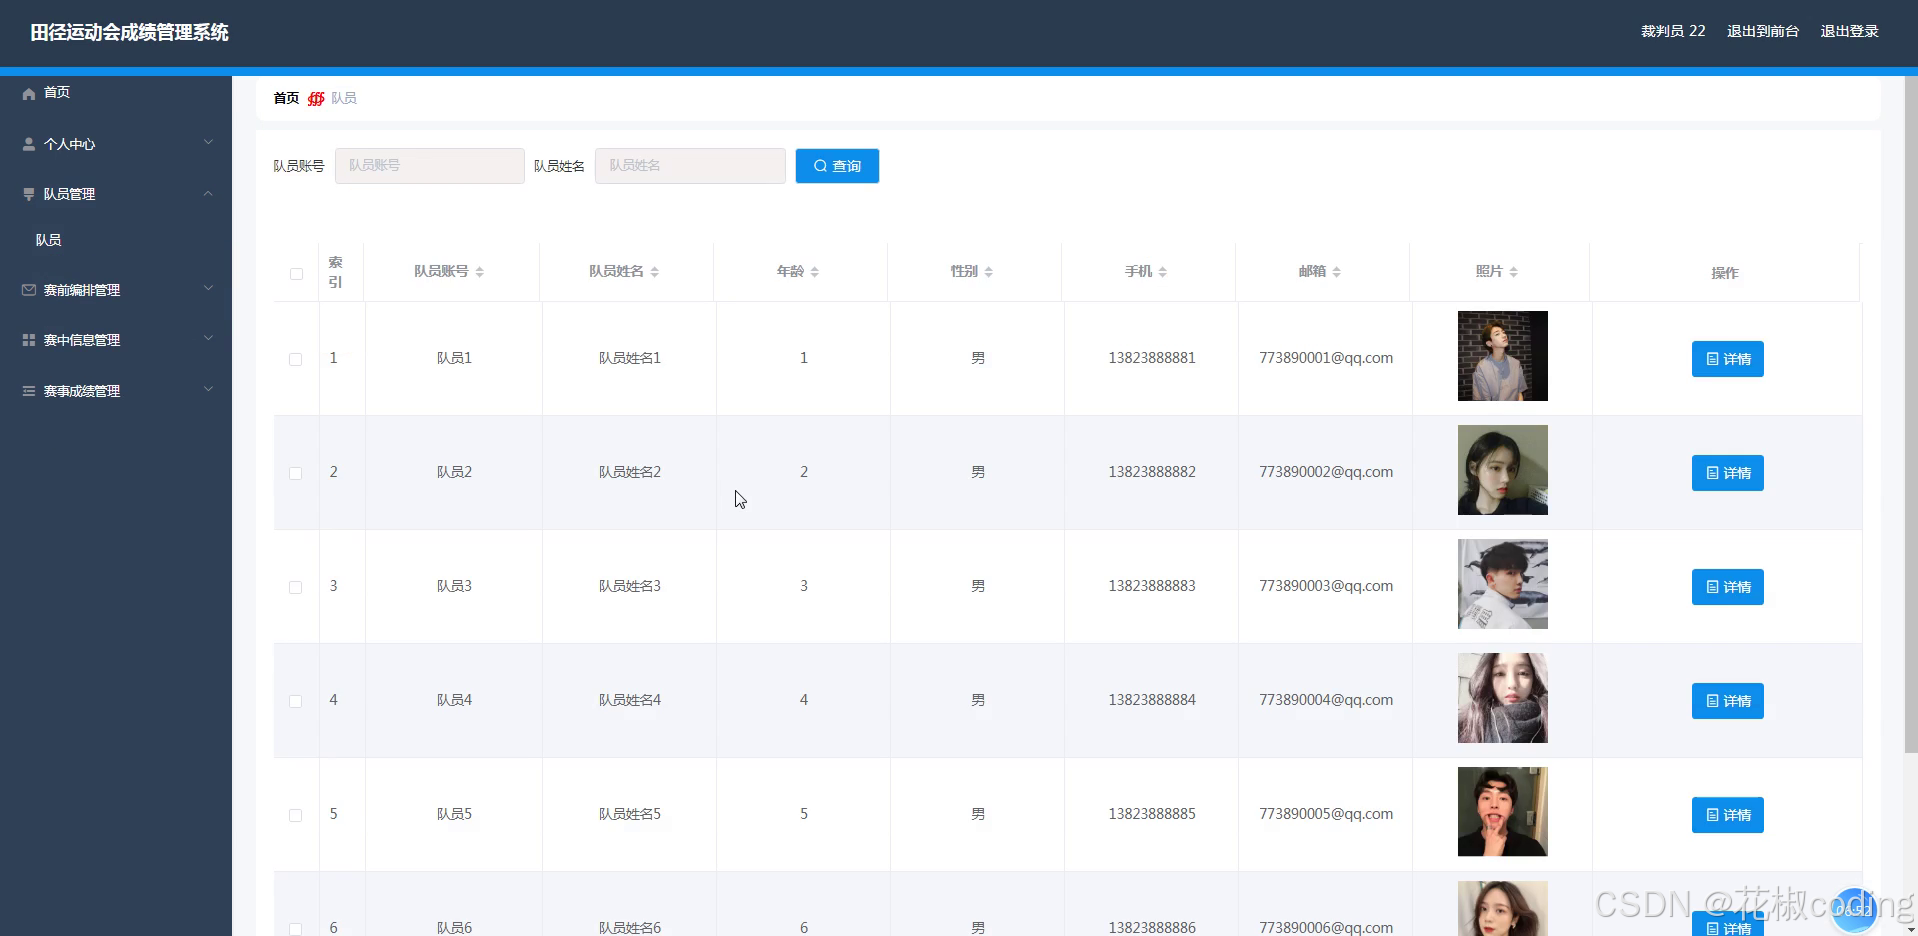Click the 赛事成绩管理 list icon
Image resolution: width=1918 pixels, height=936 pixels.
(29, 391)
